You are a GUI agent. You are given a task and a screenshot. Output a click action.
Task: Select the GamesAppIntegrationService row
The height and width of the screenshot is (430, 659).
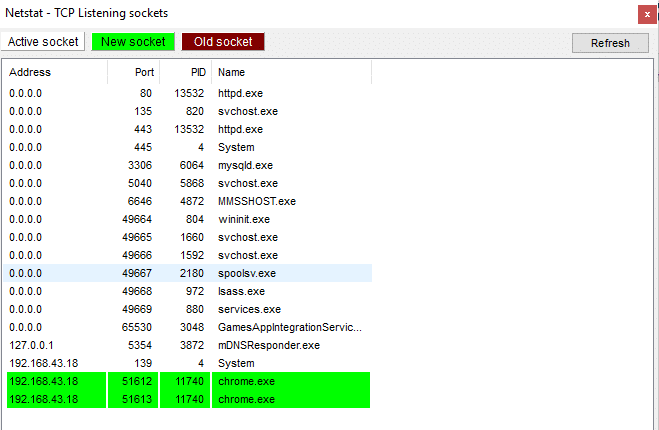tap(289, 327)
